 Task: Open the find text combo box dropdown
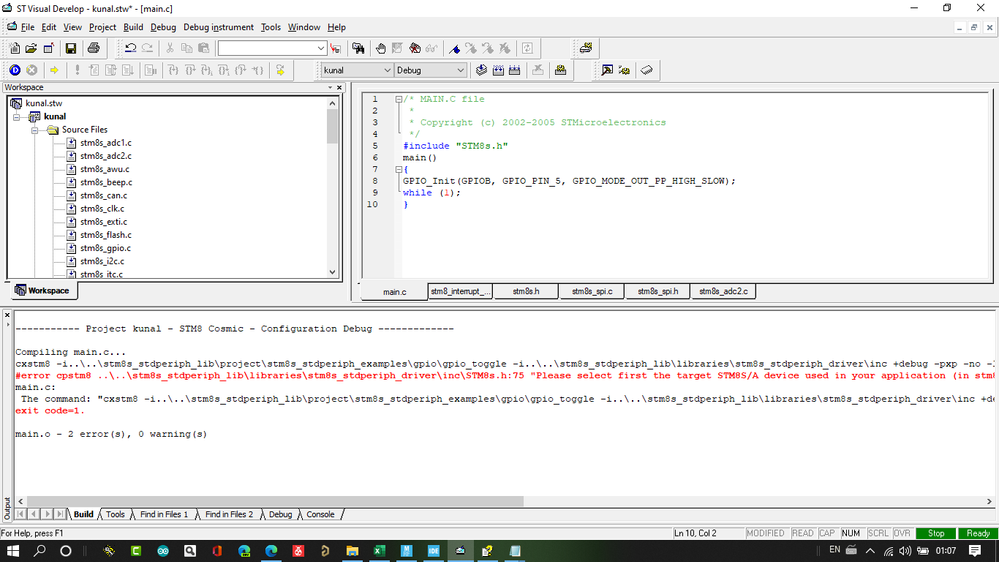(320, 48)
